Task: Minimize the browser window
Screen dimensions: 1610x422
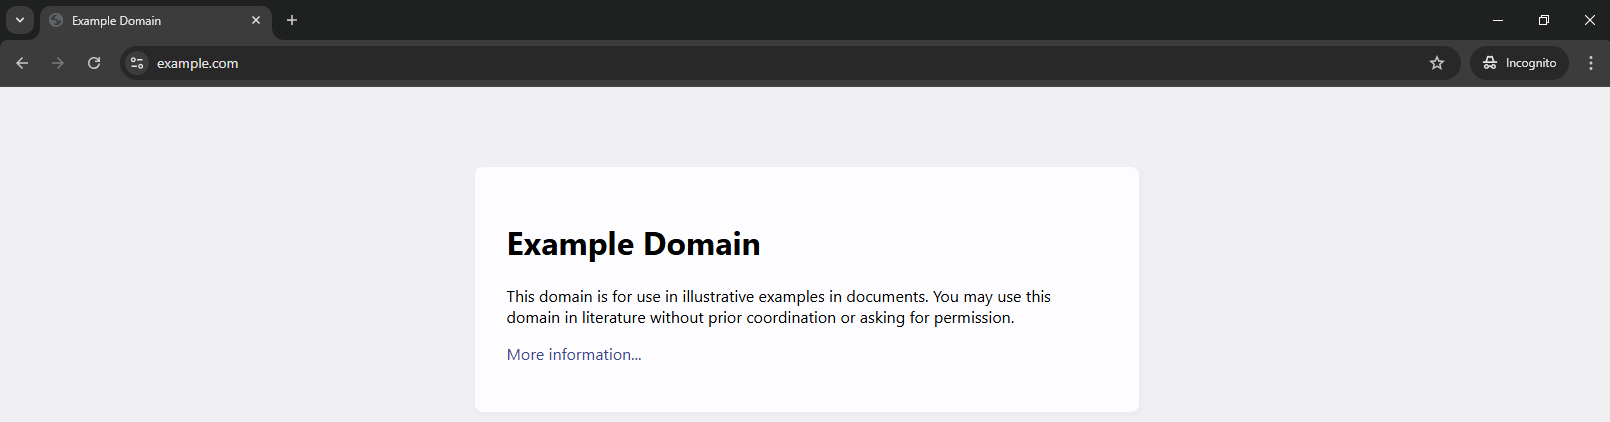Action: pos(1498,20)
